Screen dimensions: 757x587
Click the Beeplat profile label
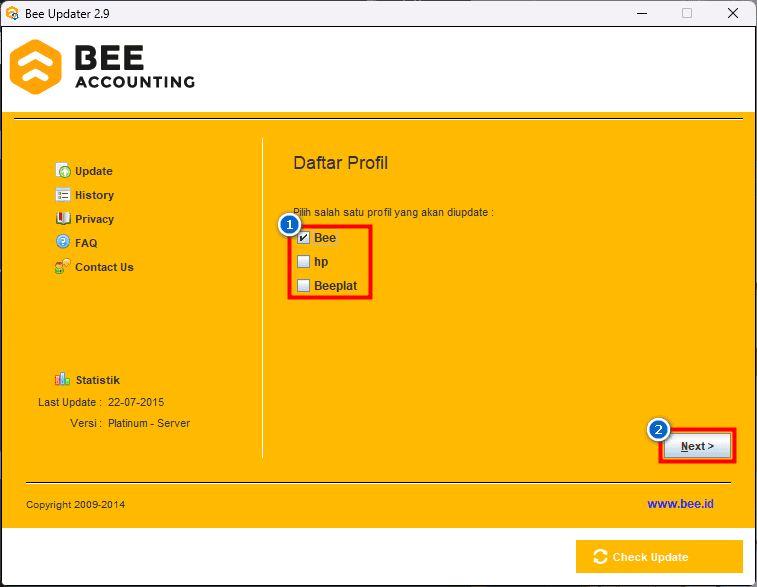point(336,286)
